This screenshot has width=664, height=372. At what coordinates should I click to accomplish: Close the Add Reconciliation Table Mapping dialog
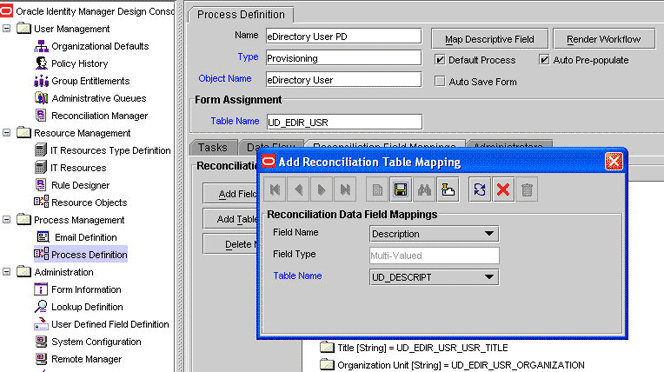[614, 161]
